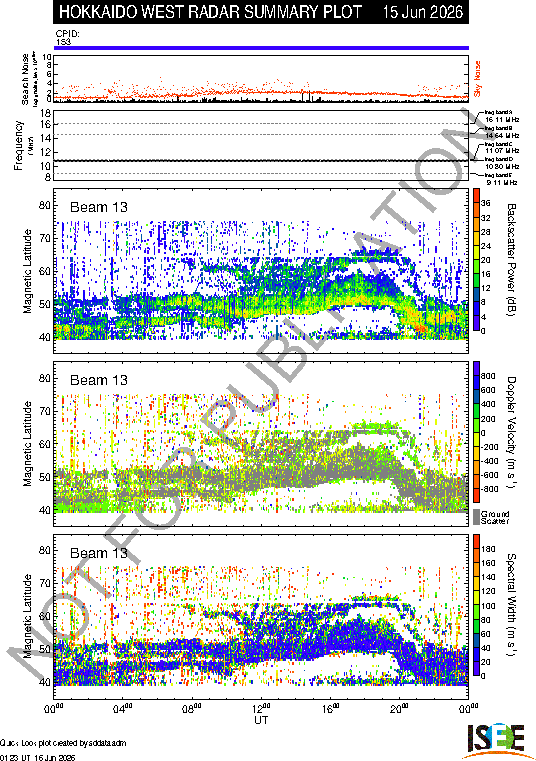This screenshot has height=761, width=536.
Task: Click the 16:00 UT axis tick label
Action: point(331,708)
